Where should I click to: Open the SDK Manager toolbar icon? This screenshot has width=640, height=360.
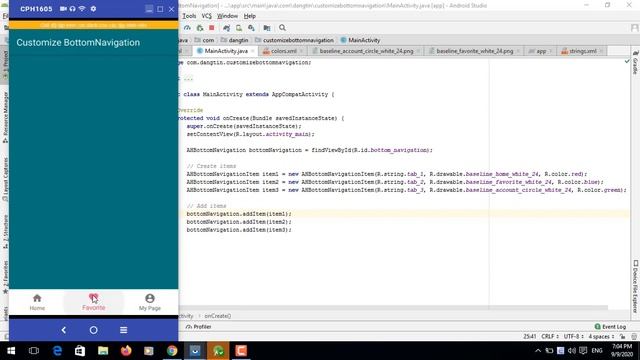[x=251, y=28]
